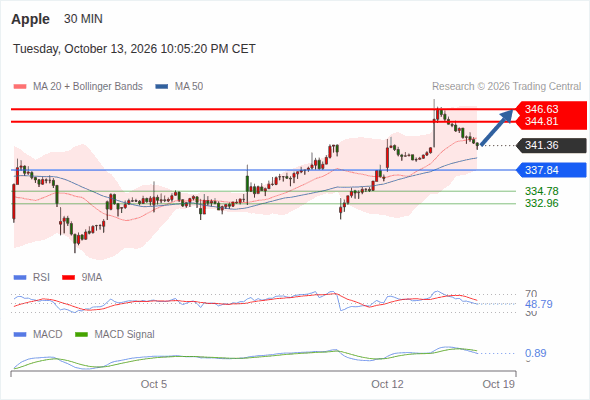Click the MACD Signal legend label
The image size is (590, 400).
pos(125,335)
